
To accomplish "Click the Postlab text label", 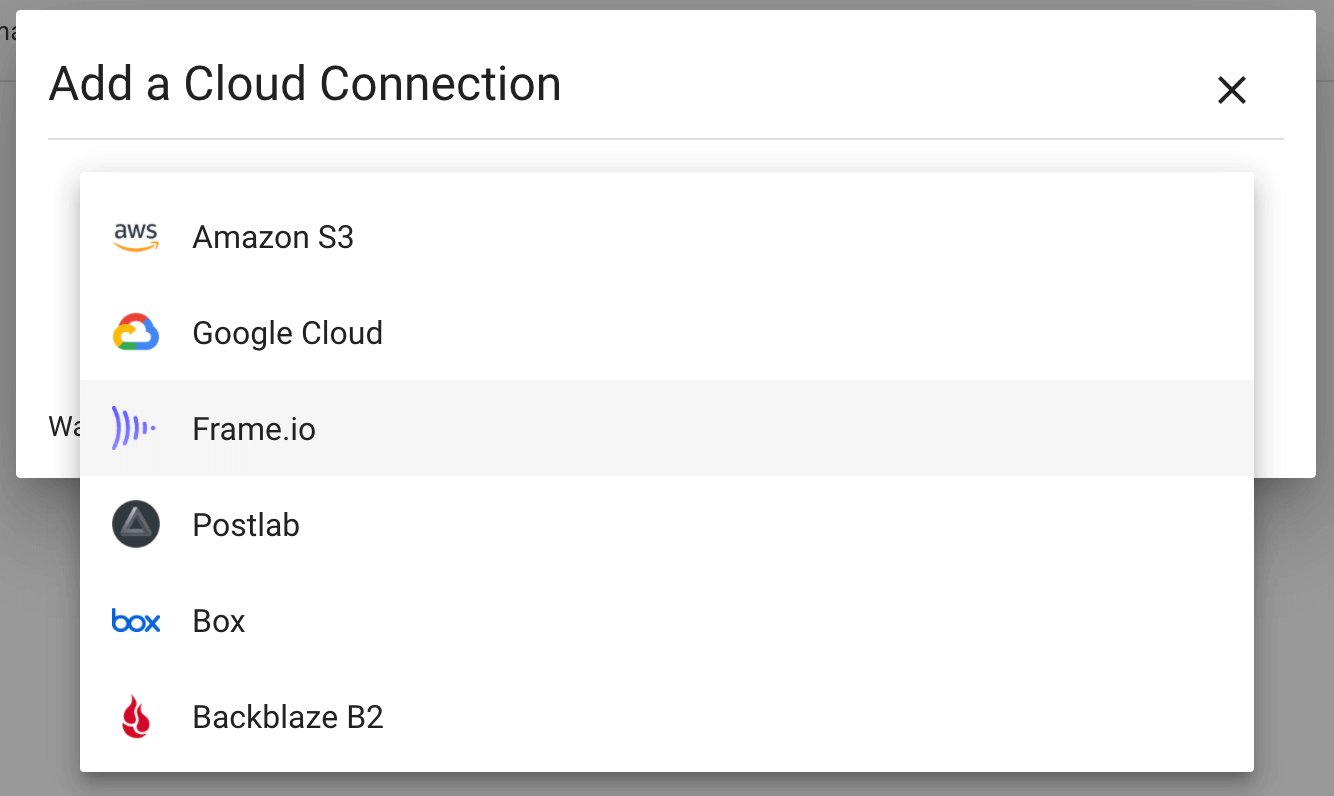I will pyautogui.click(x=246, y=523).
